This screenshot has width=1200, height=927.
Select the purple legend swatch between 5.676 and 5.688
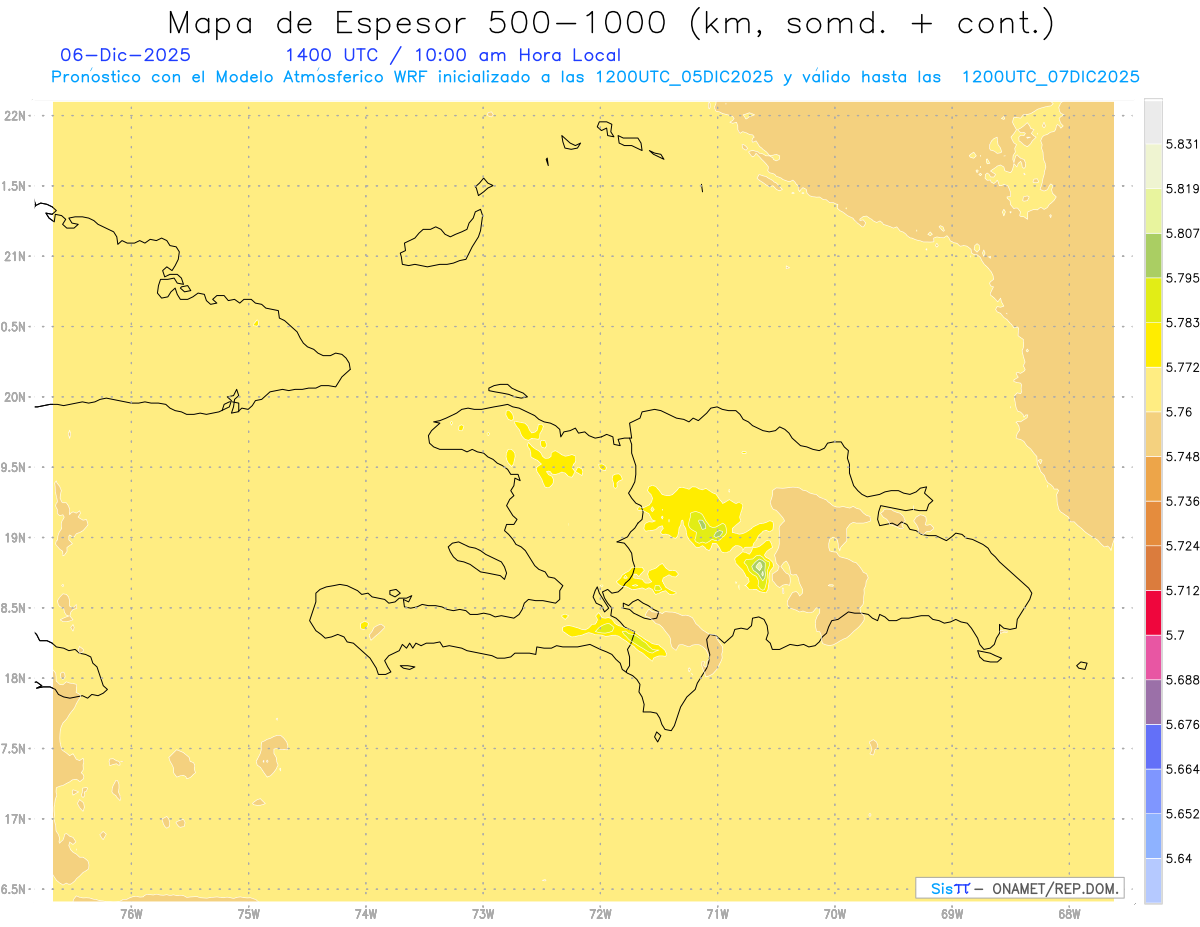[1153, 702]
